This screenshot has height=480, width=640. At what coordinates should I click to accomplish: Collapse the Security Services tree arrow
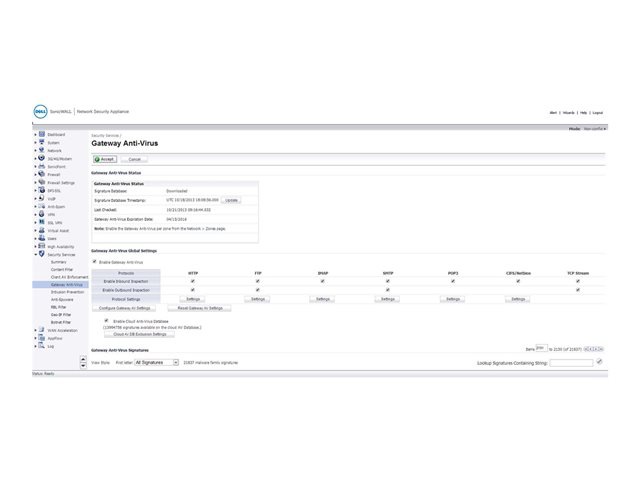[x=36, y=255]
